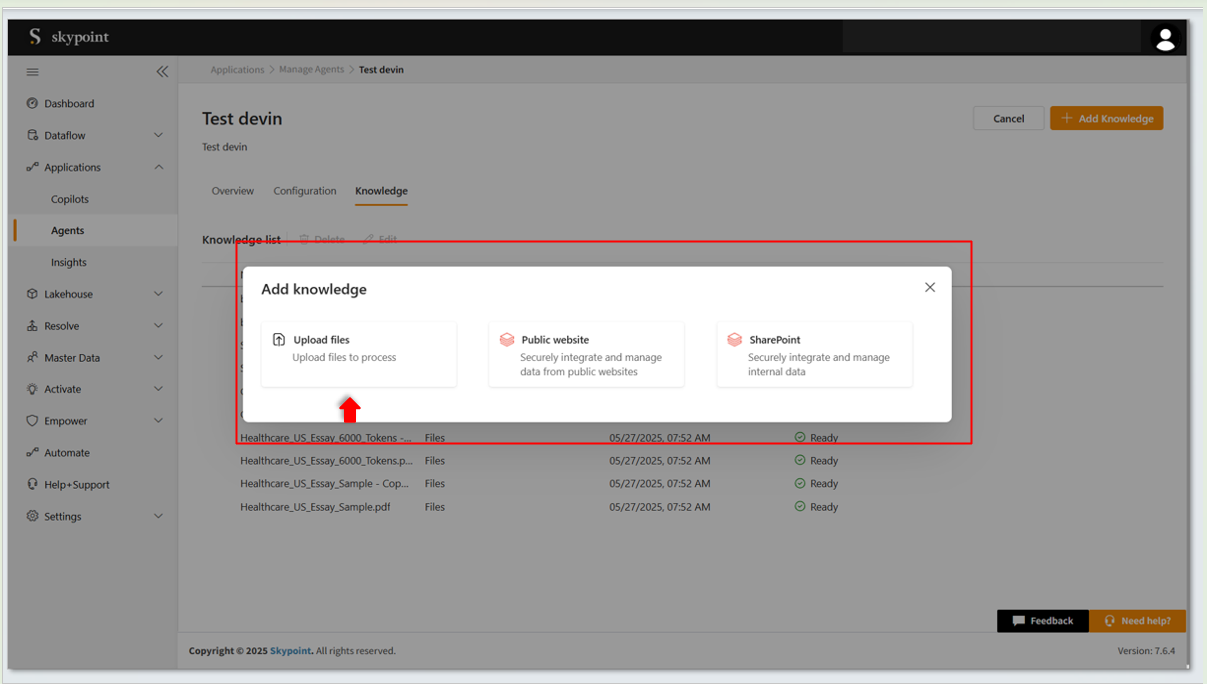
Task: Collapse sidebar with double-chevron icon
Action: click(x=162, y=72)
